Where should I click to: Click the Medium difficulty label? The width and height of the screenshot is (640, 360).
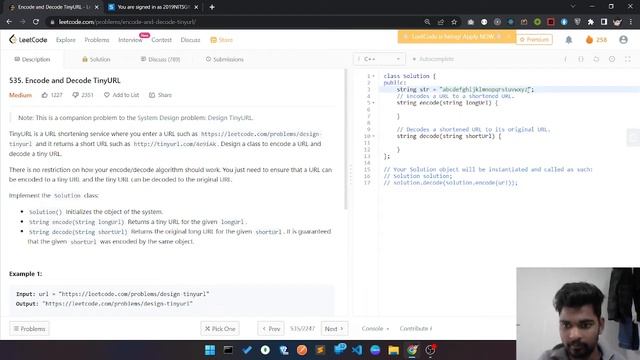pyautogui.click(x=20, y=95)
